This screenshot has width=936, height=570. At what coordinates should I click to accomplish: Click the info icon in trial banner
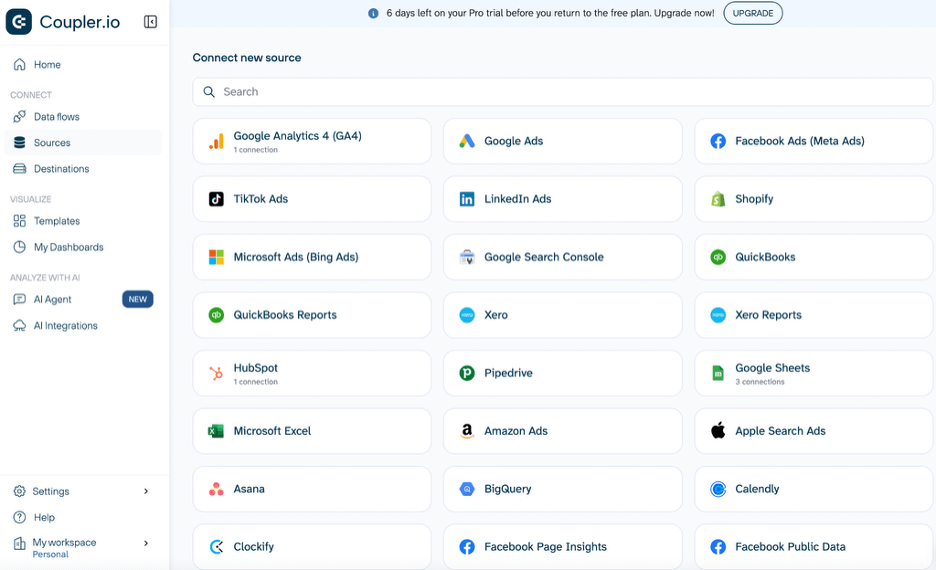tap(373, 13)
